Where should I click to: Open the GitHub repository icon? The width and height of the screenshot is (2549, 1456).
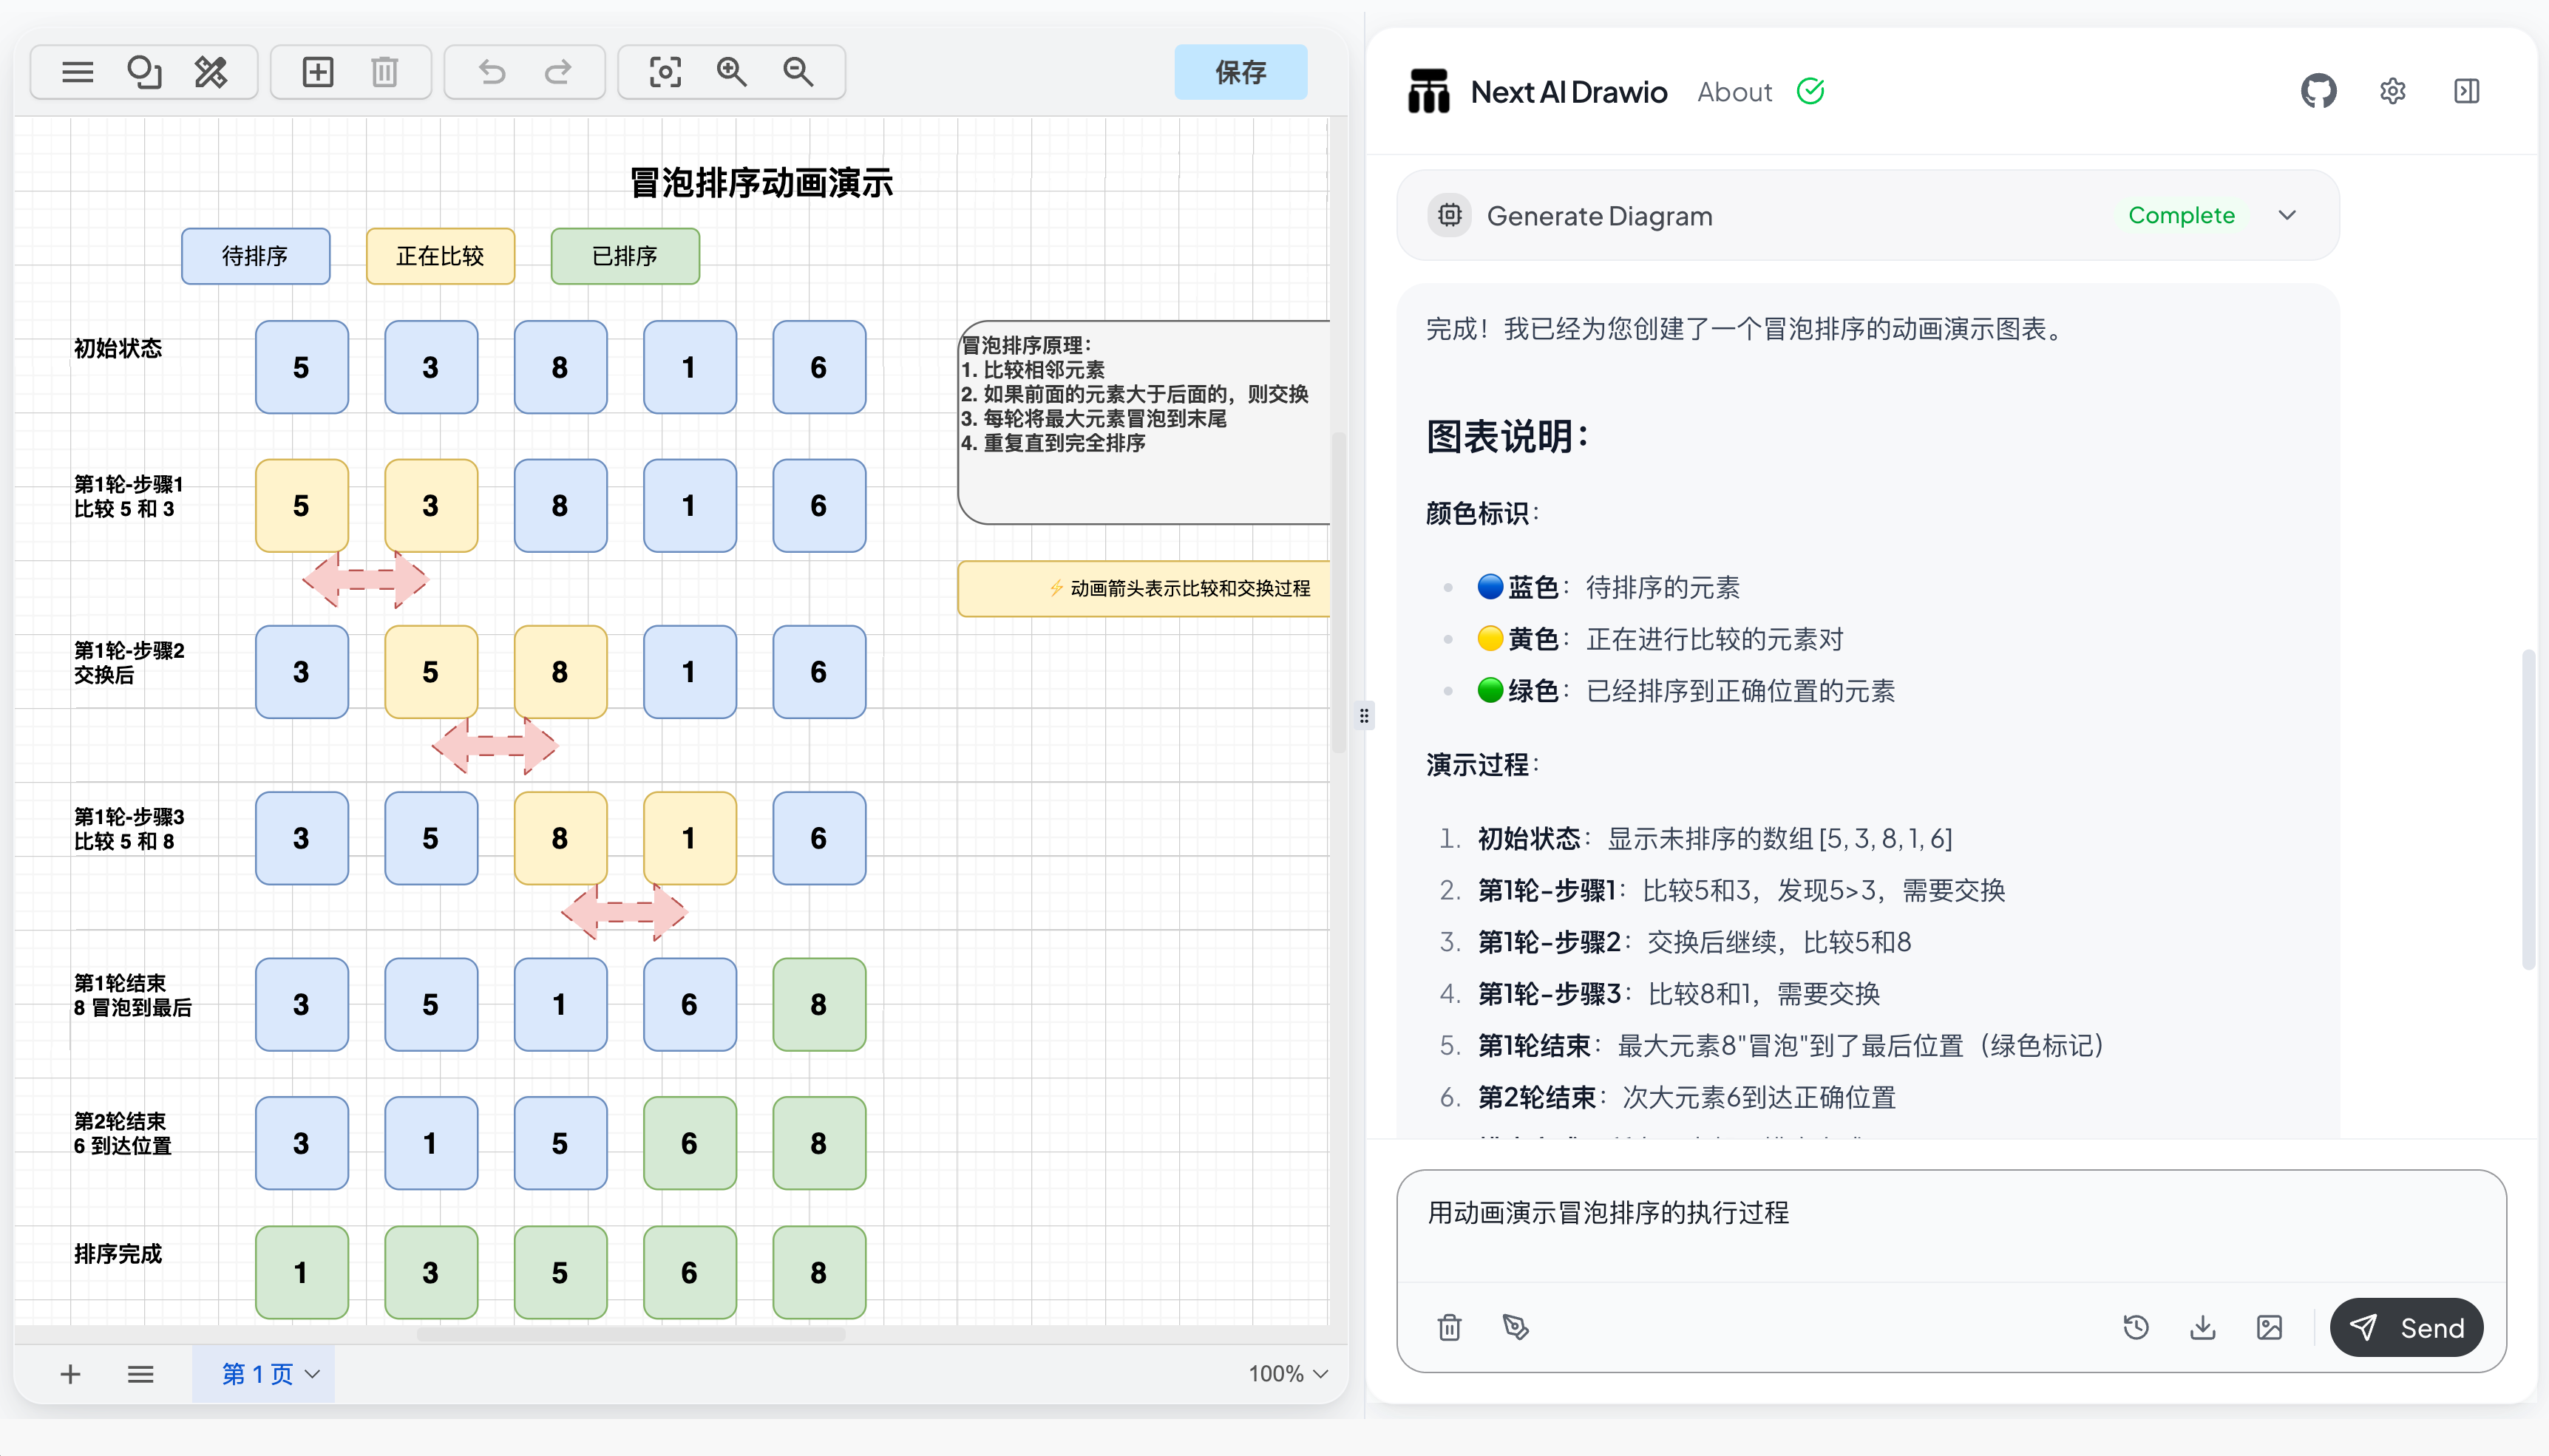[x=2318, y=91]
